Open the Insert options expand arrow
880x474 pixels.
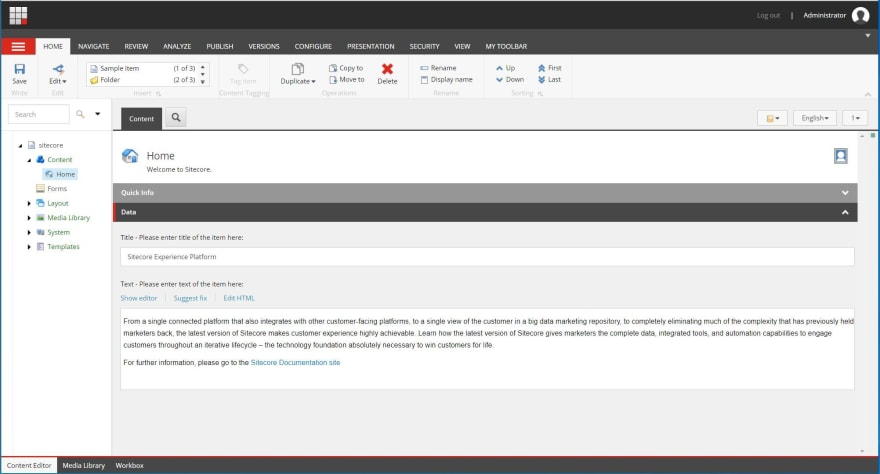click(158, 94)
